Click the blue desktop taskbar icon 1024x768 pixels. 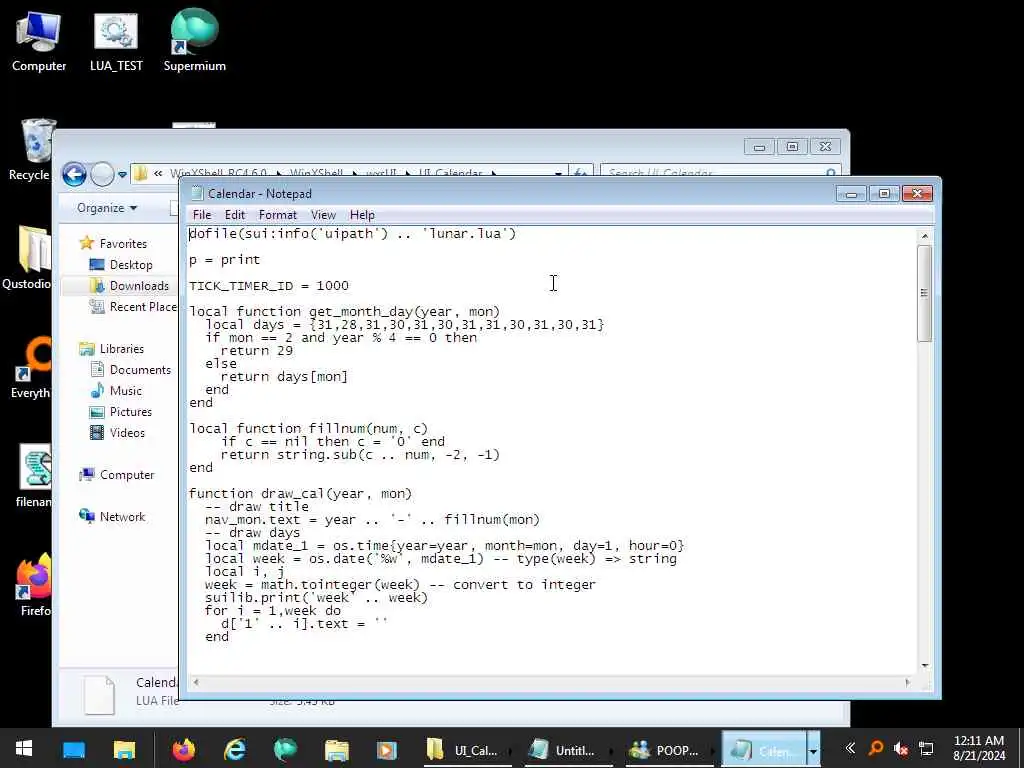(x=74, y=749)
